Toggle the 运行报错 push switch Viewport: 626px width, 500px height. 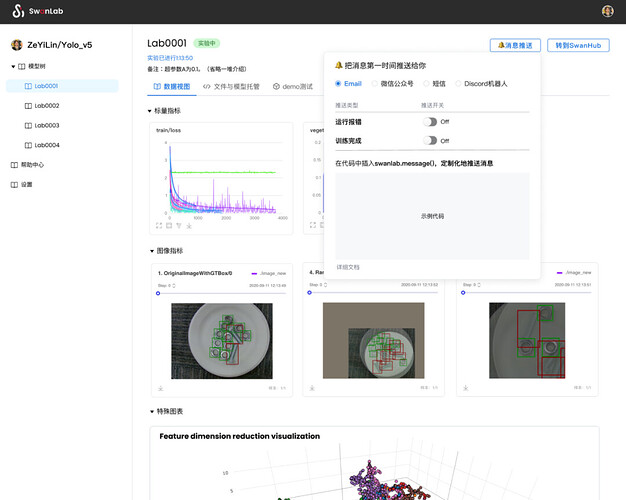430,121
